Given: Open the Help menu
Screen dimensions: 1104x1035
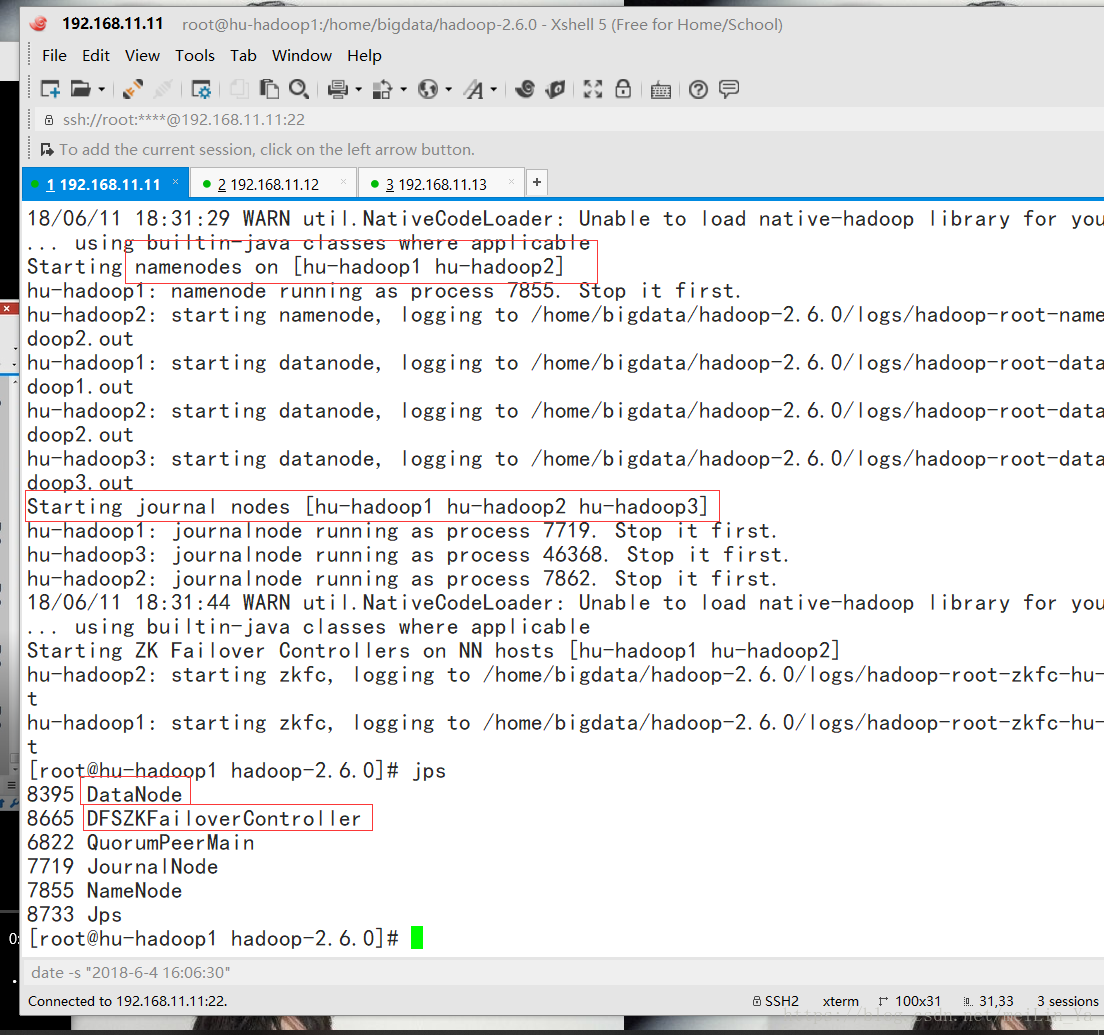Looking at the screenshot, I should (x=364, y=56).
